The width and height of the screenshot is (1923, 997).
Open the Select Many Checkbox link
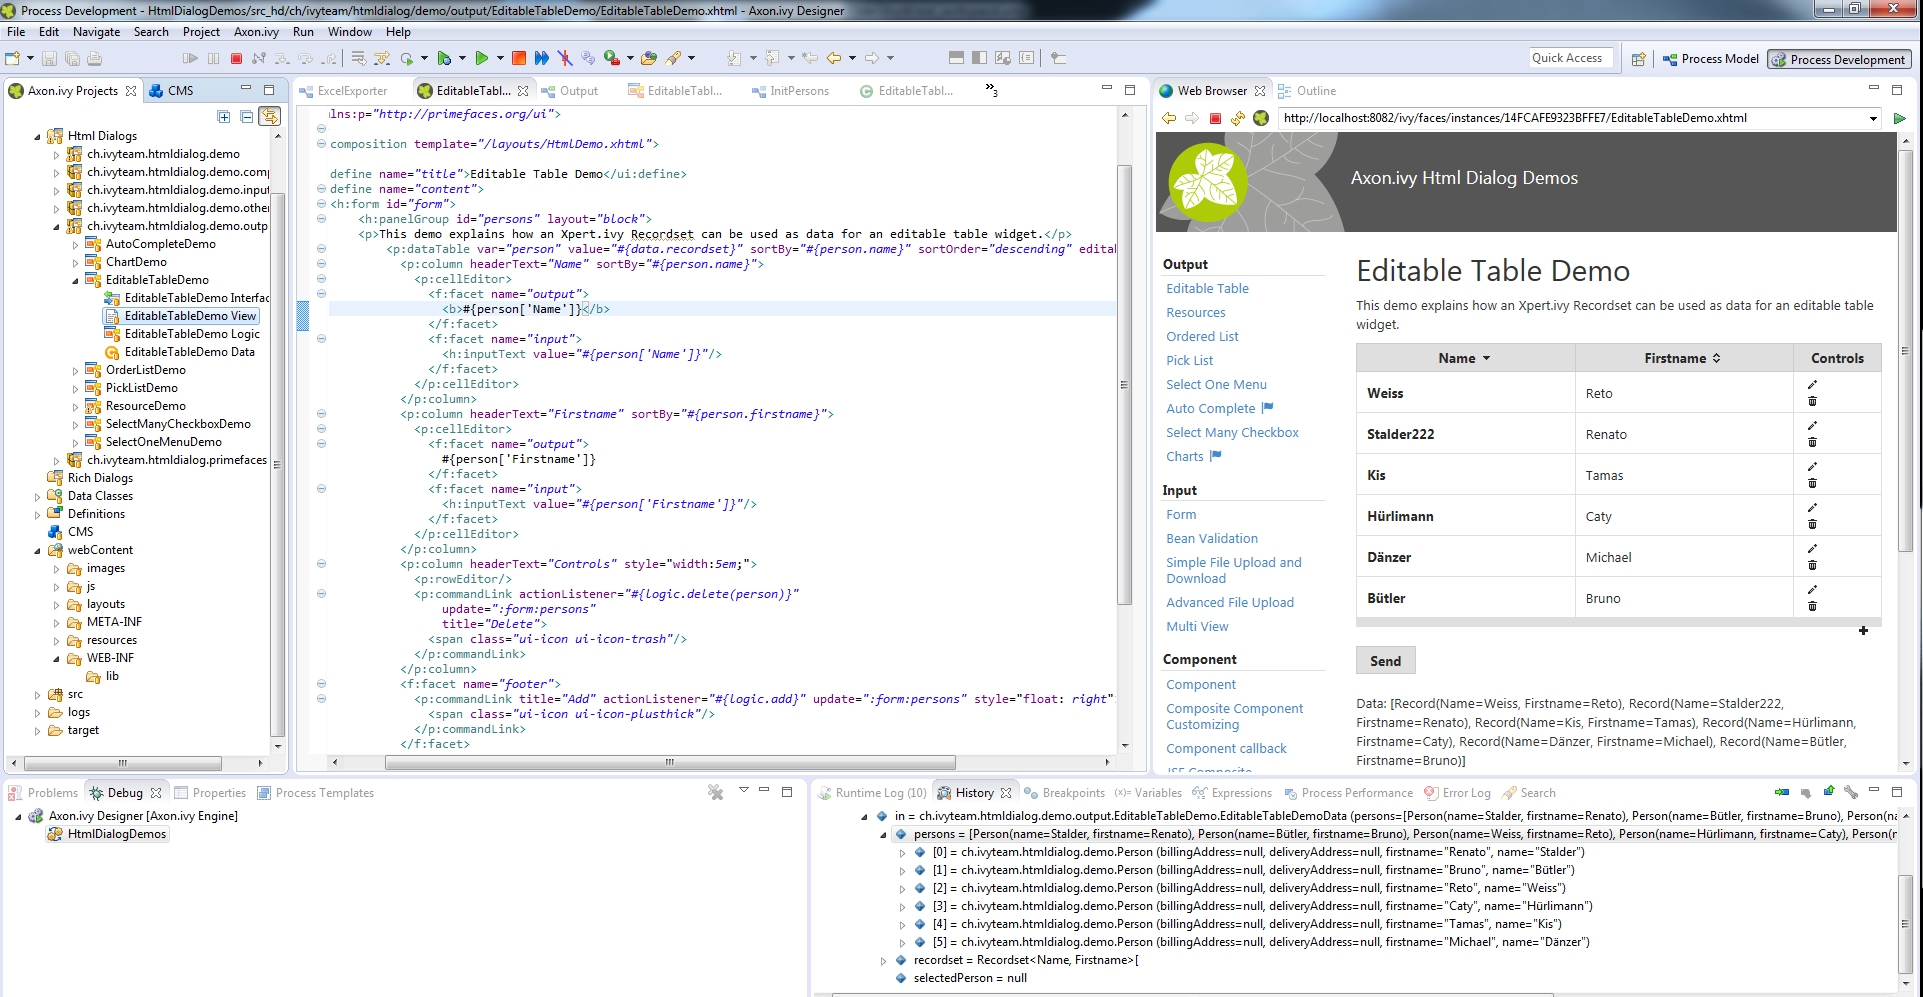coord(1232,433)
